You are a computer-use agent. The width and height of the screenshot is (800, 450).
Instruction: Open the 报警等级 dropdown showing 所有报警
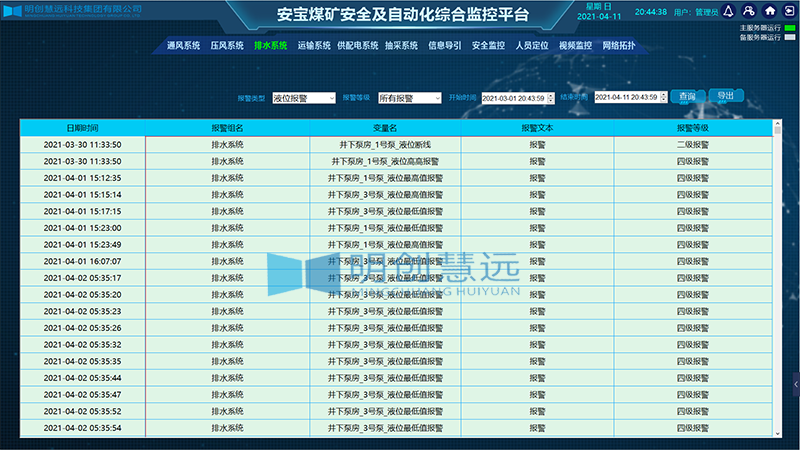click(x=409, y=98)
